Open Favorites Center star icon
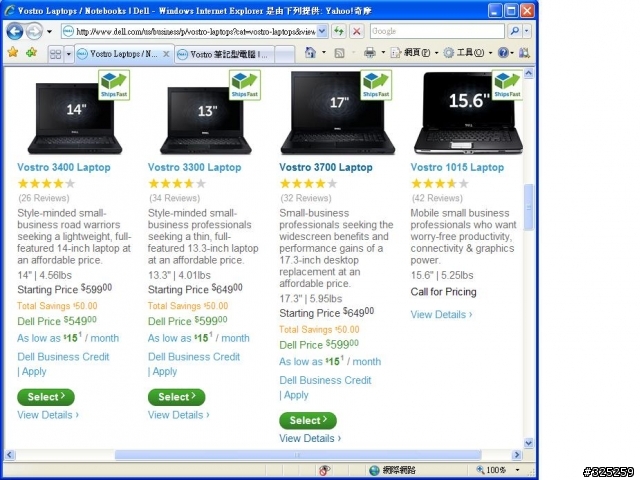Viewport: 640px width, 480px height. point(13,53)
